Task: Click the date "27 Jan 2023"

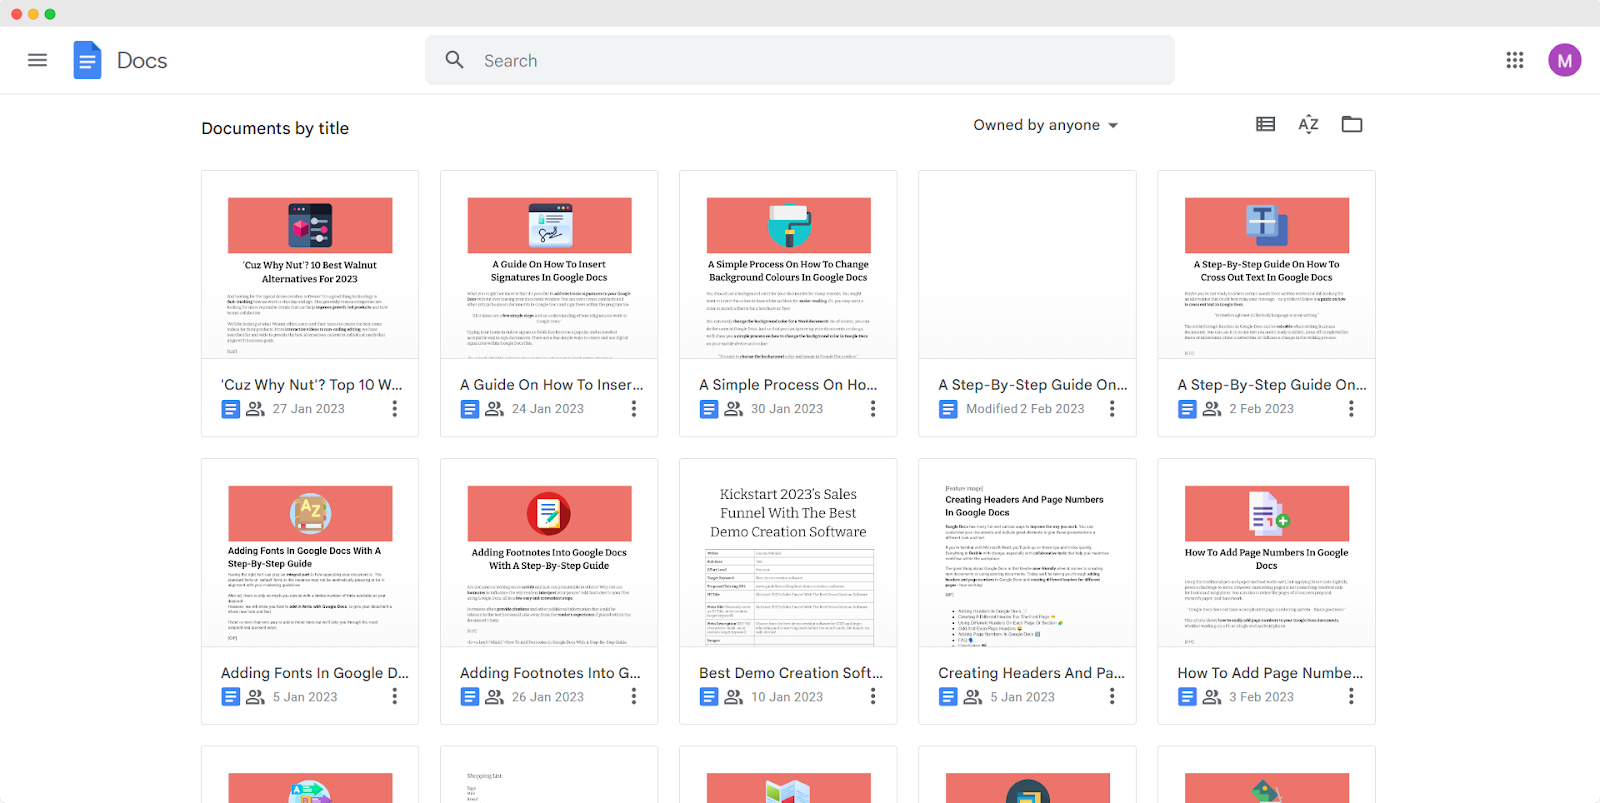Action: (309, 409)
